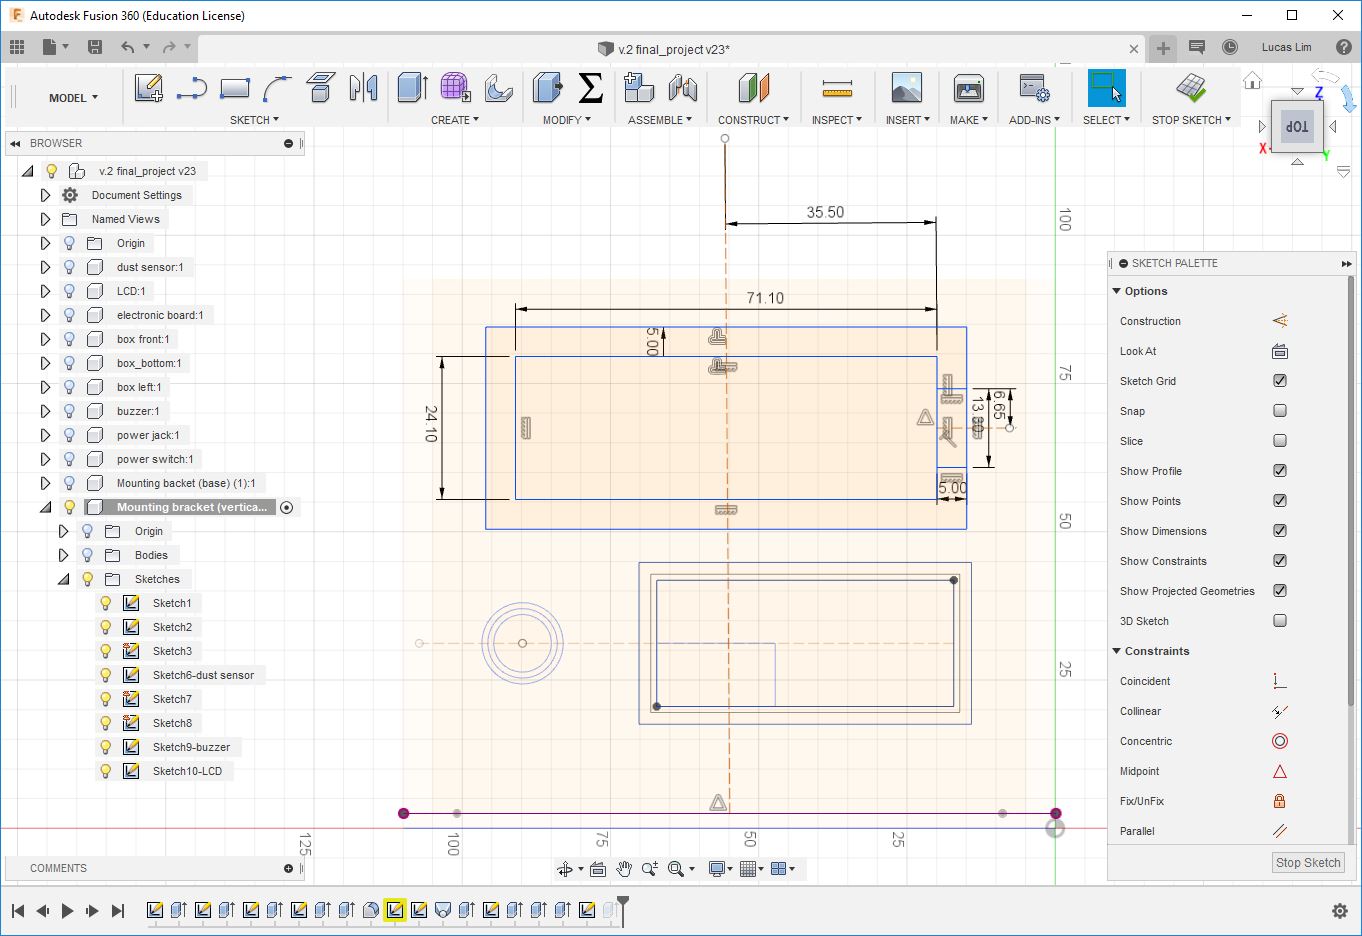Toggle visibility of Sketch9-buzzer
The height and width of the screenshot is (936, 1362).
click(105, 747)
